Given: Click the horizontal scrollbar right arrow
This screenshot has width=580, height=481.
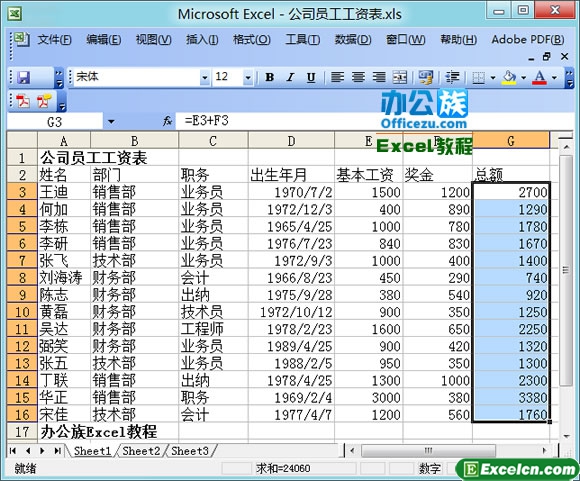Looking at the screenshot, I should [544, 451].
